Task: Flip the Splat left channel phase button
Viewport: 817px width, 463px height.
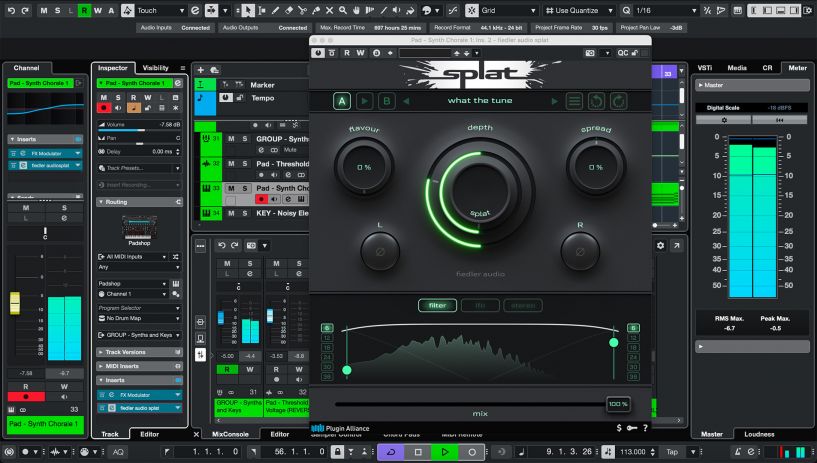Action: pos(380,252)
